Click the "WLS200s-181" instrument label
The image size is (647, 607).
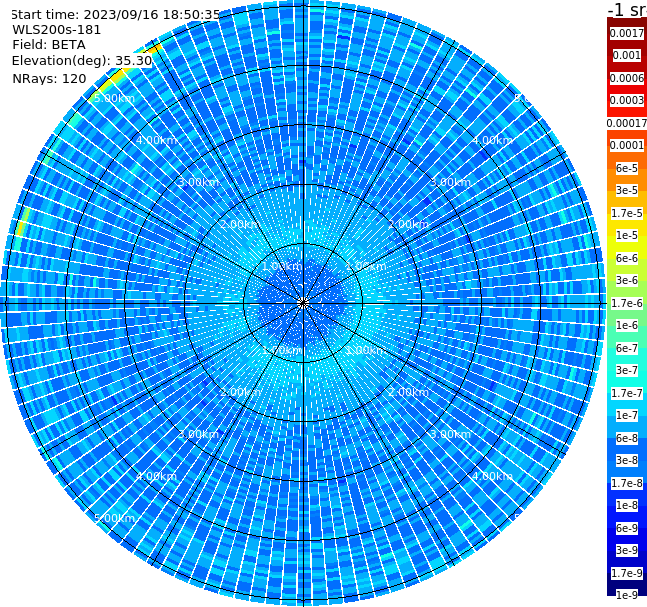click(56, 30)
